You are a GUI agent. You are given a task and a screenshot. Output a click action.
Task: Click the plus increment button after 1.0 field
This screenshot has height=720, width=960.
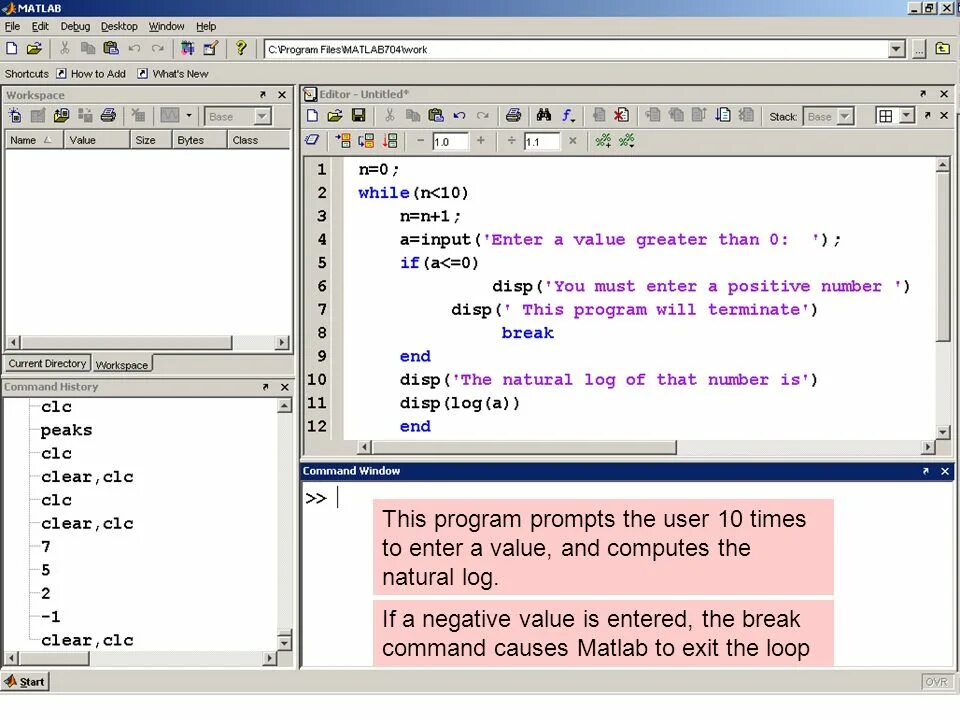tap(481, 141)
